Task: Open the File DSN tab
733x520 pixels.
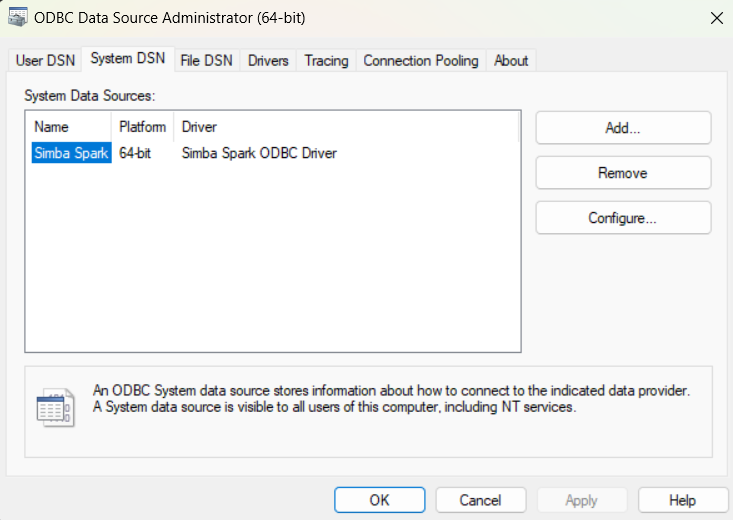Action: pyautogui.click(x=206, y=61)
